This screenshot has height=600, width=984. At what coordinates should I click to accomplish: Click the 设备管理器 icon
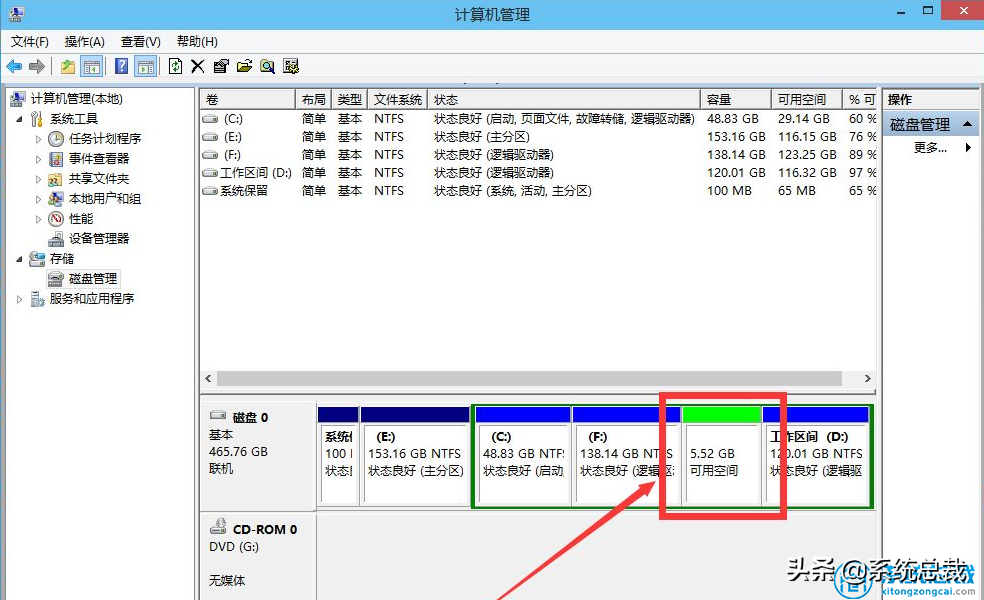[x=56, y=238]
